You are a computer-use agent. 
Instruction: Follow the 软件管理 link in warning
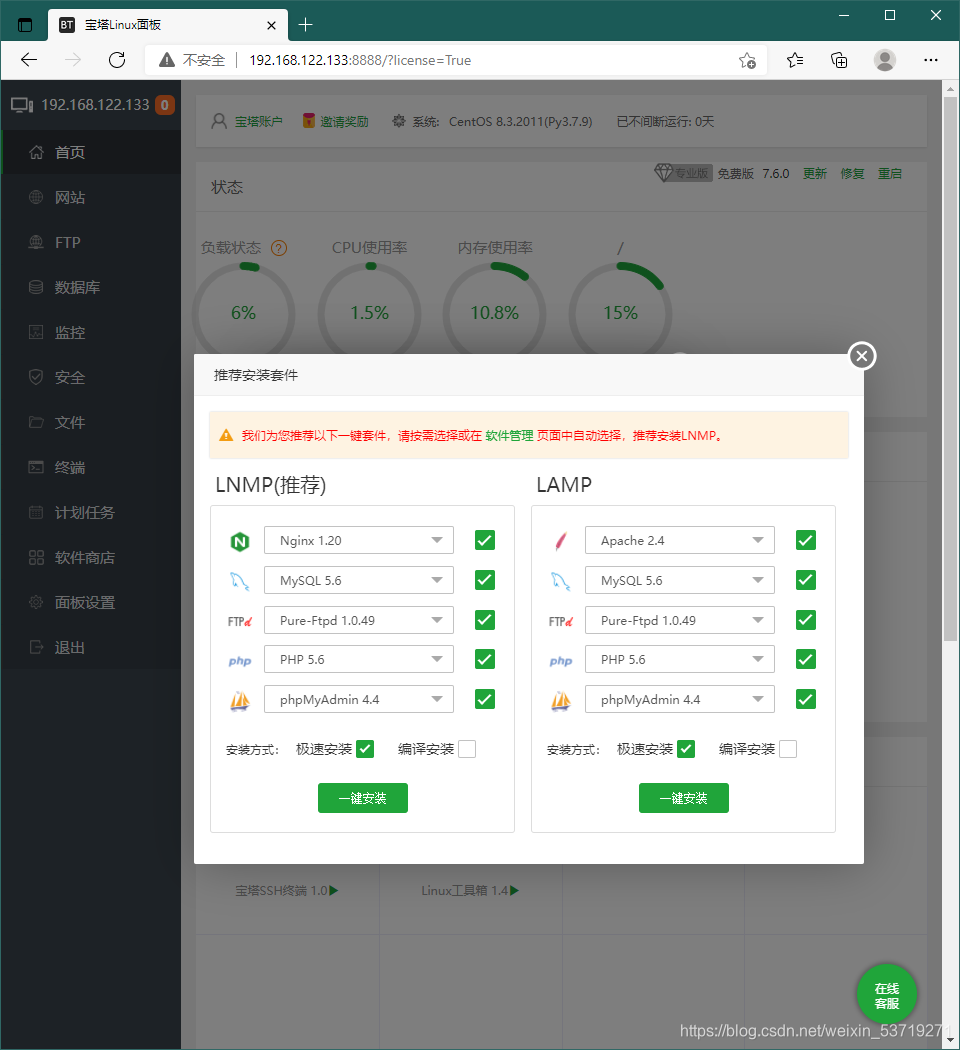point(509,436)
